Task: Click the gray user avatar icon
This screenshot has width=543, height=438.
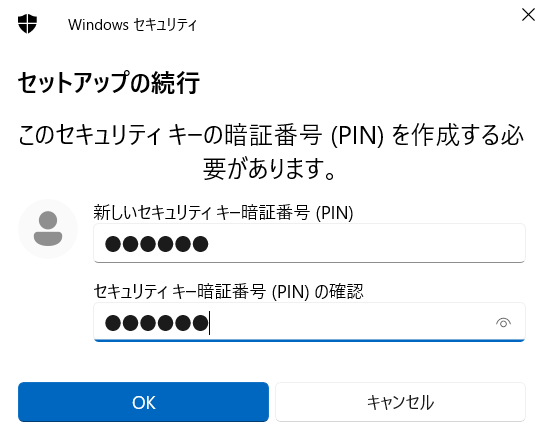Action: point(48,229)
